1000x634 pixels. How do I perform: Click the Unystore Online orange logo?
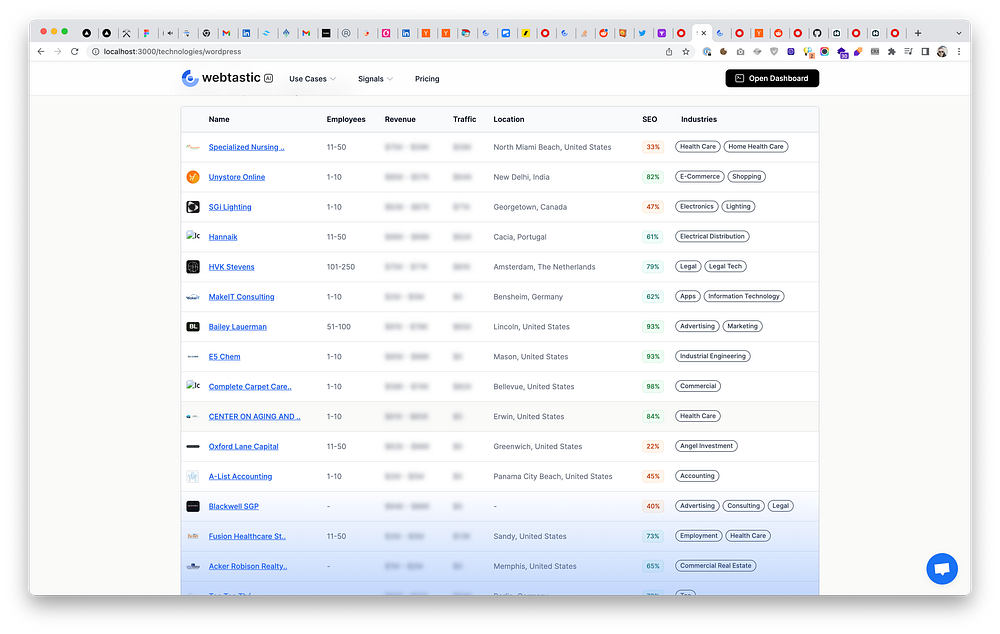point(193,177)
